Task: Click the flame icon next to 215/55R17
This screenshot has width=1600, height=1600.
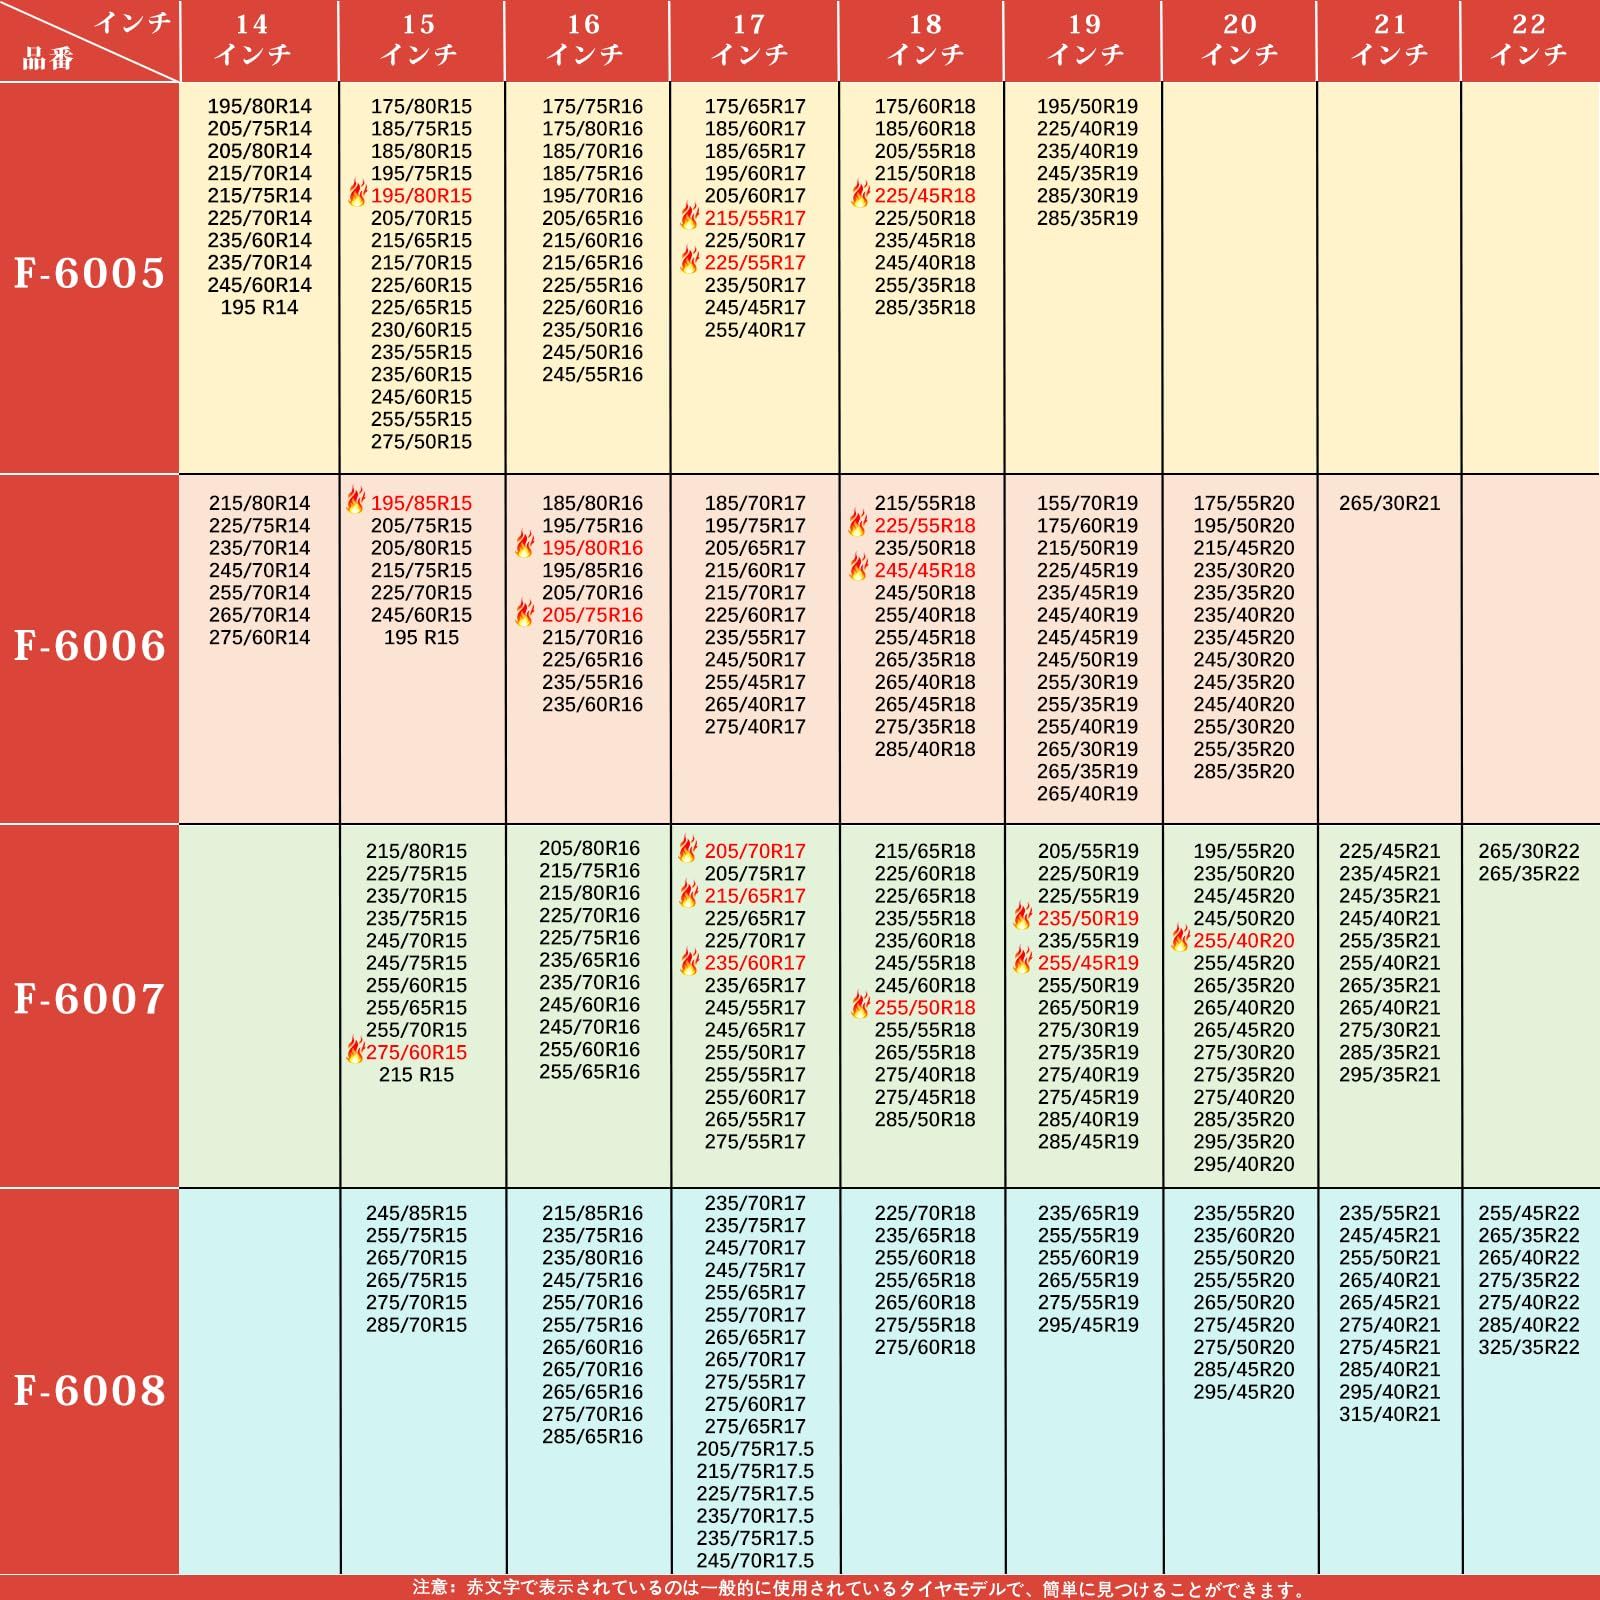Action: [x=690, y=216]
